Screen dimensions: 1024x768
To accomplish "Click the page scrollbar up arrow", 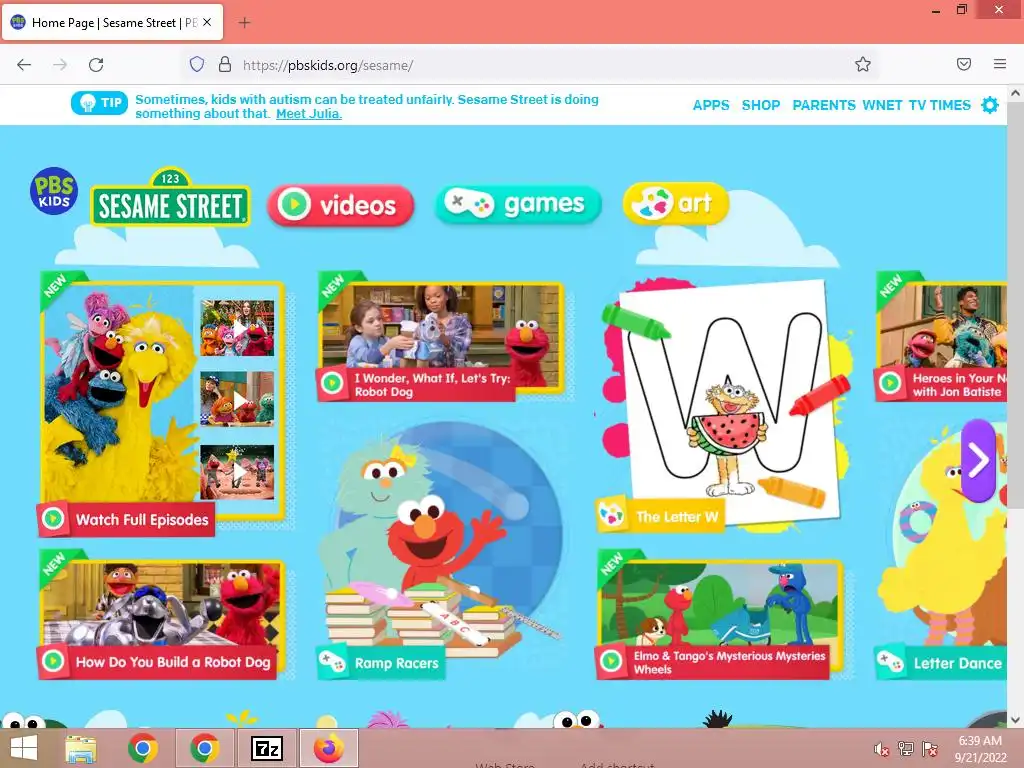I will 1016,93.
